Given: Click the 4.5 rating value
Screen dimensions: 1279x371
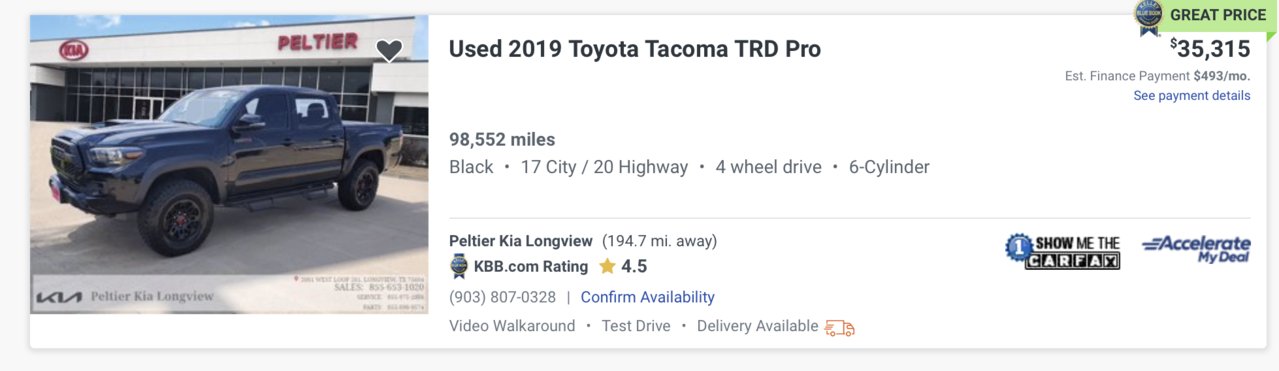Looking at the screenshot, I should (x=634, y=266).
